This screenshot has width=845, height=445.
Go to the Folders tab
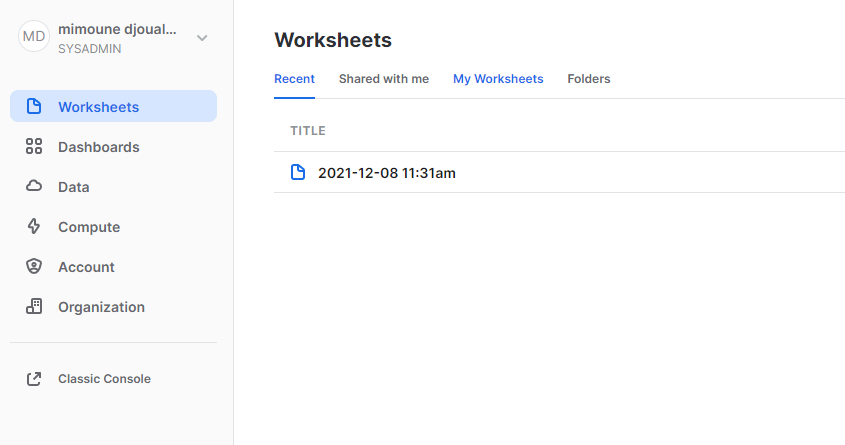588,79
